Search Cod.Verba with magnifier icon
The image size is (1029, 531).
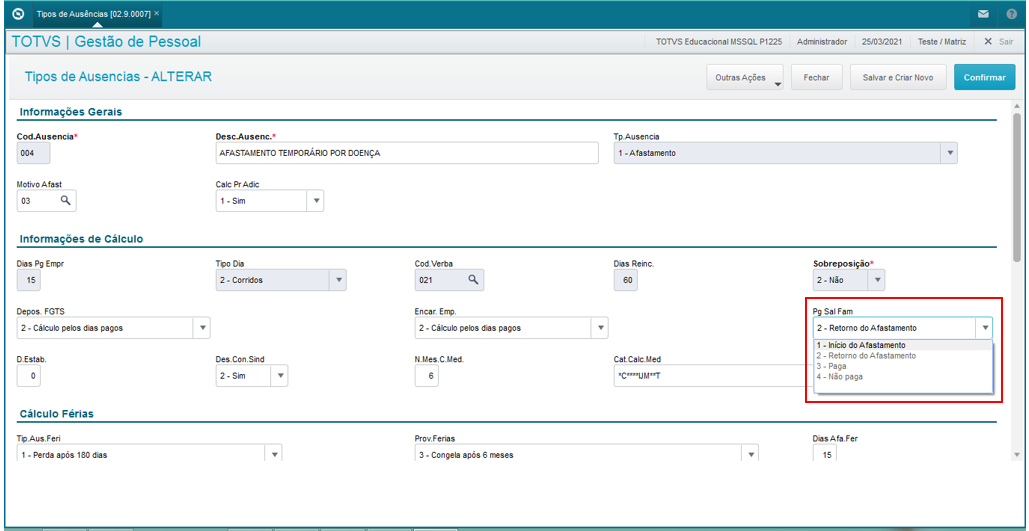tap(472, 280)
